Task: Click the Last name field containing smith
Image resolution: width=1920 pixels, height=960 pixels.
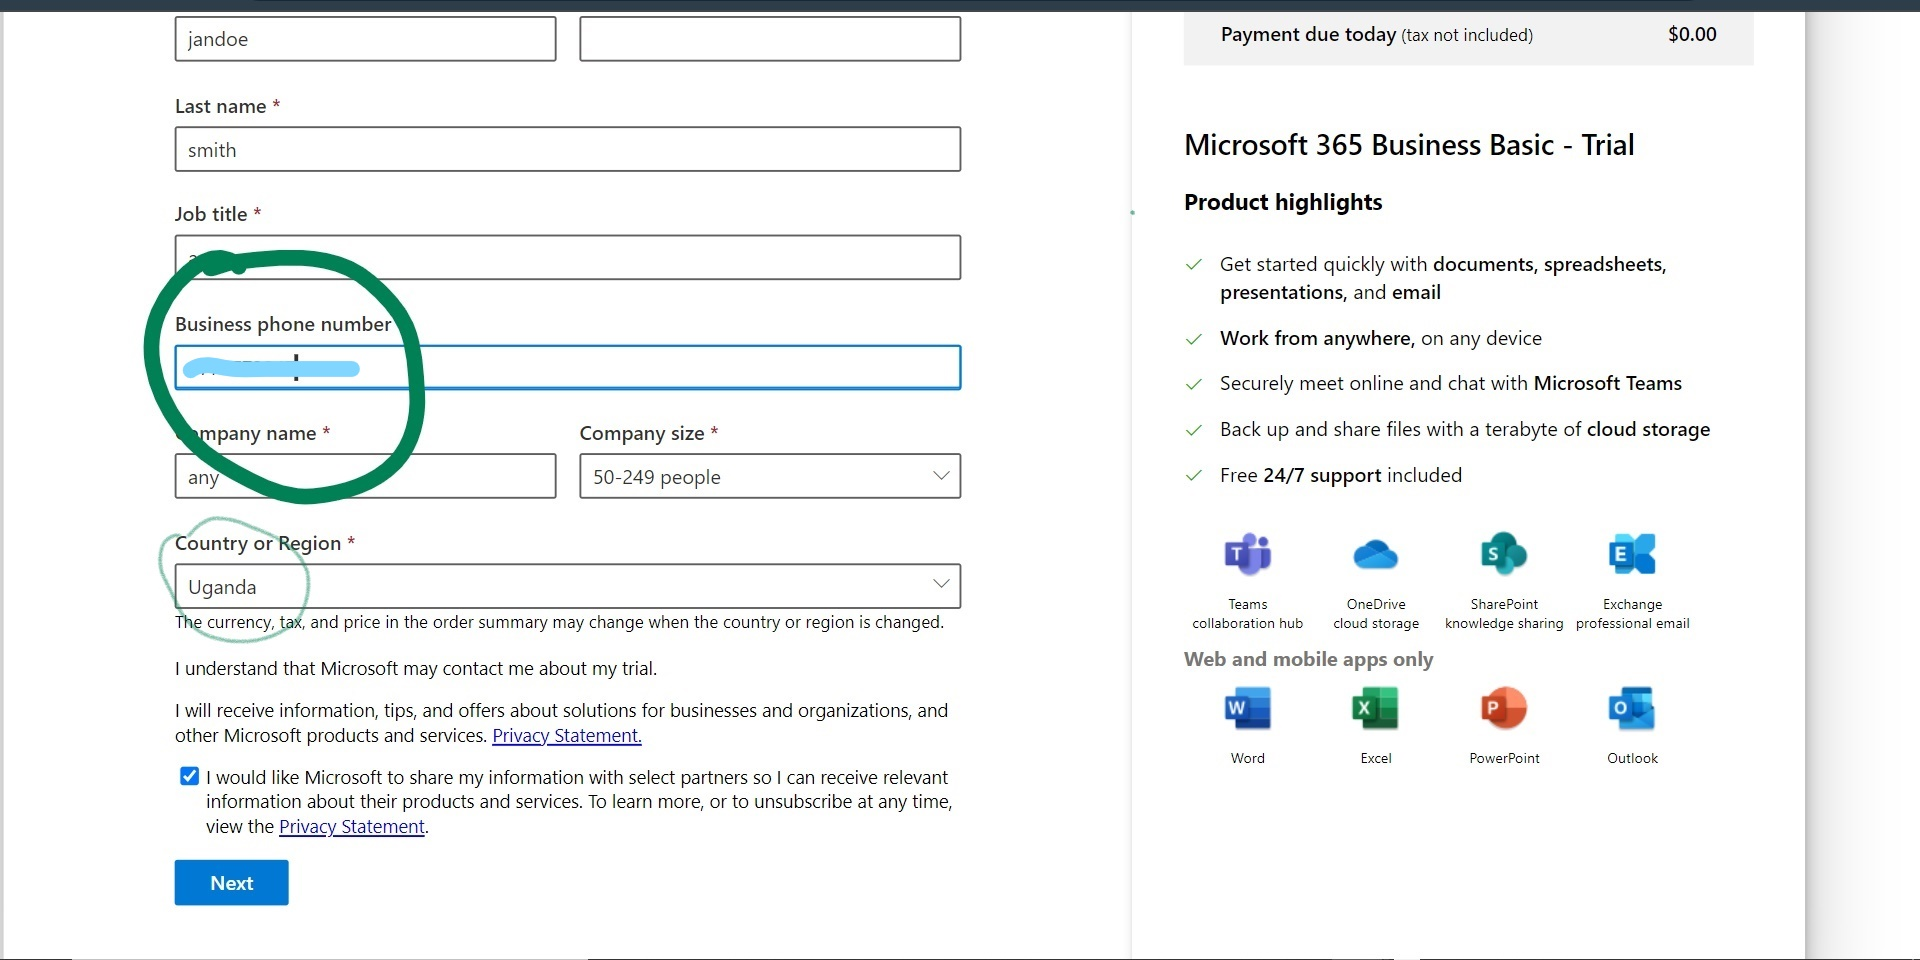Action: (x=568, y=149)
